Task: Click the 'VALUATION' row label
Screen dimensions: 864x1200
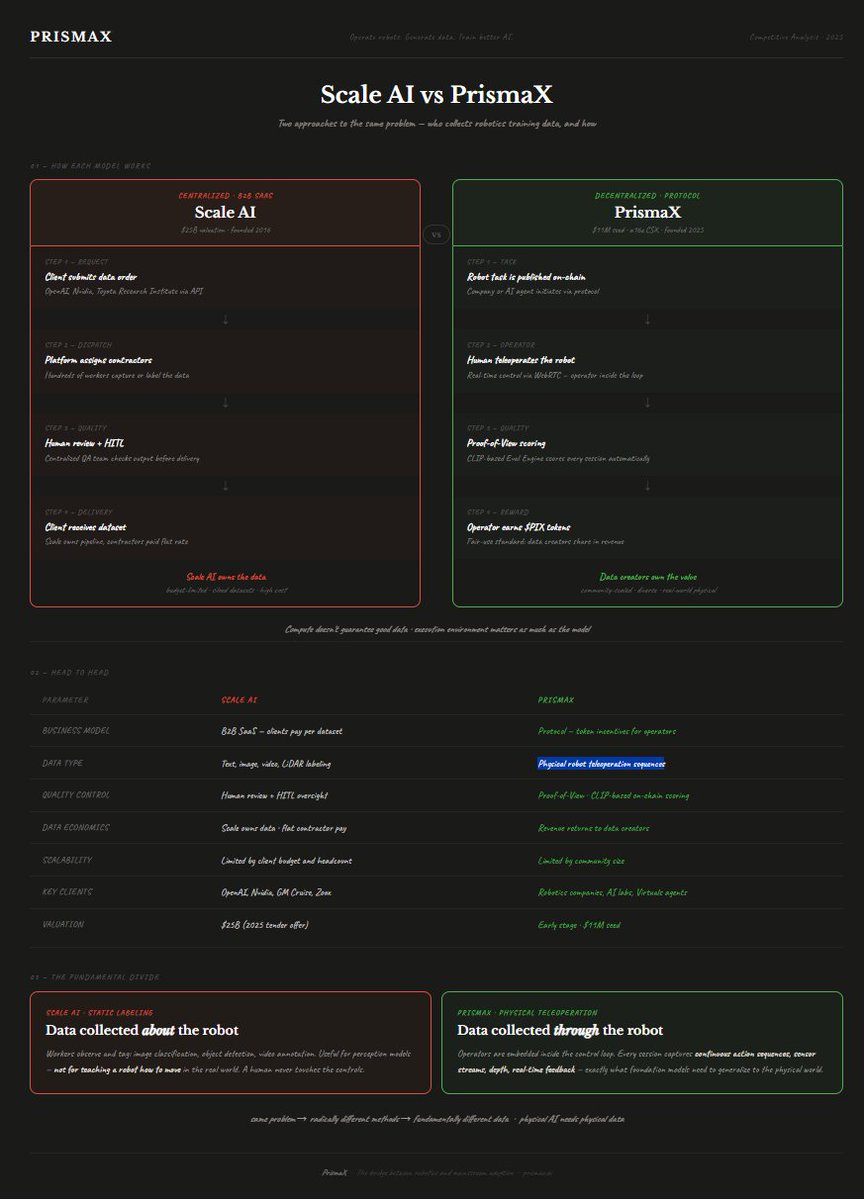Action: click(x=63, y=925)
